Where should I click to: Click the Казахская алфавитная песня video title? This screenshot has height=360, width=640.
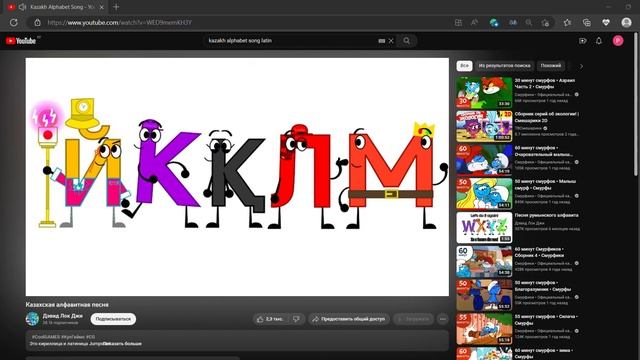[x=67, y=304]
